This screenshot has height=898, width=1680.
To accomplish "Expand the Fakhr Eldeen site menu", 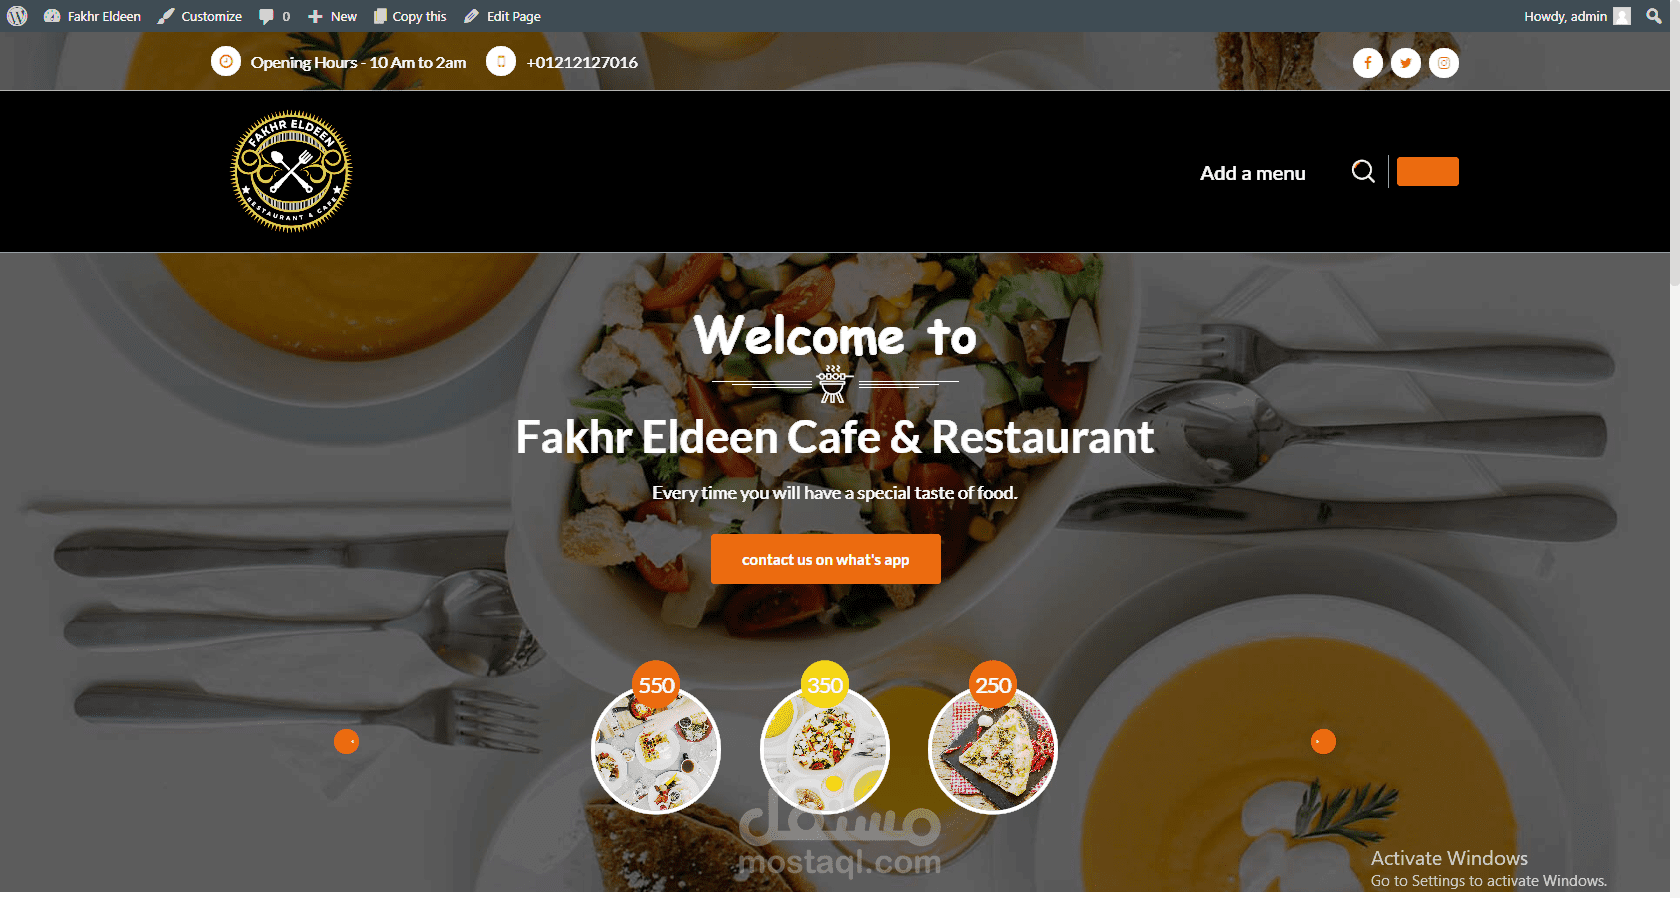I will [92, 16].
